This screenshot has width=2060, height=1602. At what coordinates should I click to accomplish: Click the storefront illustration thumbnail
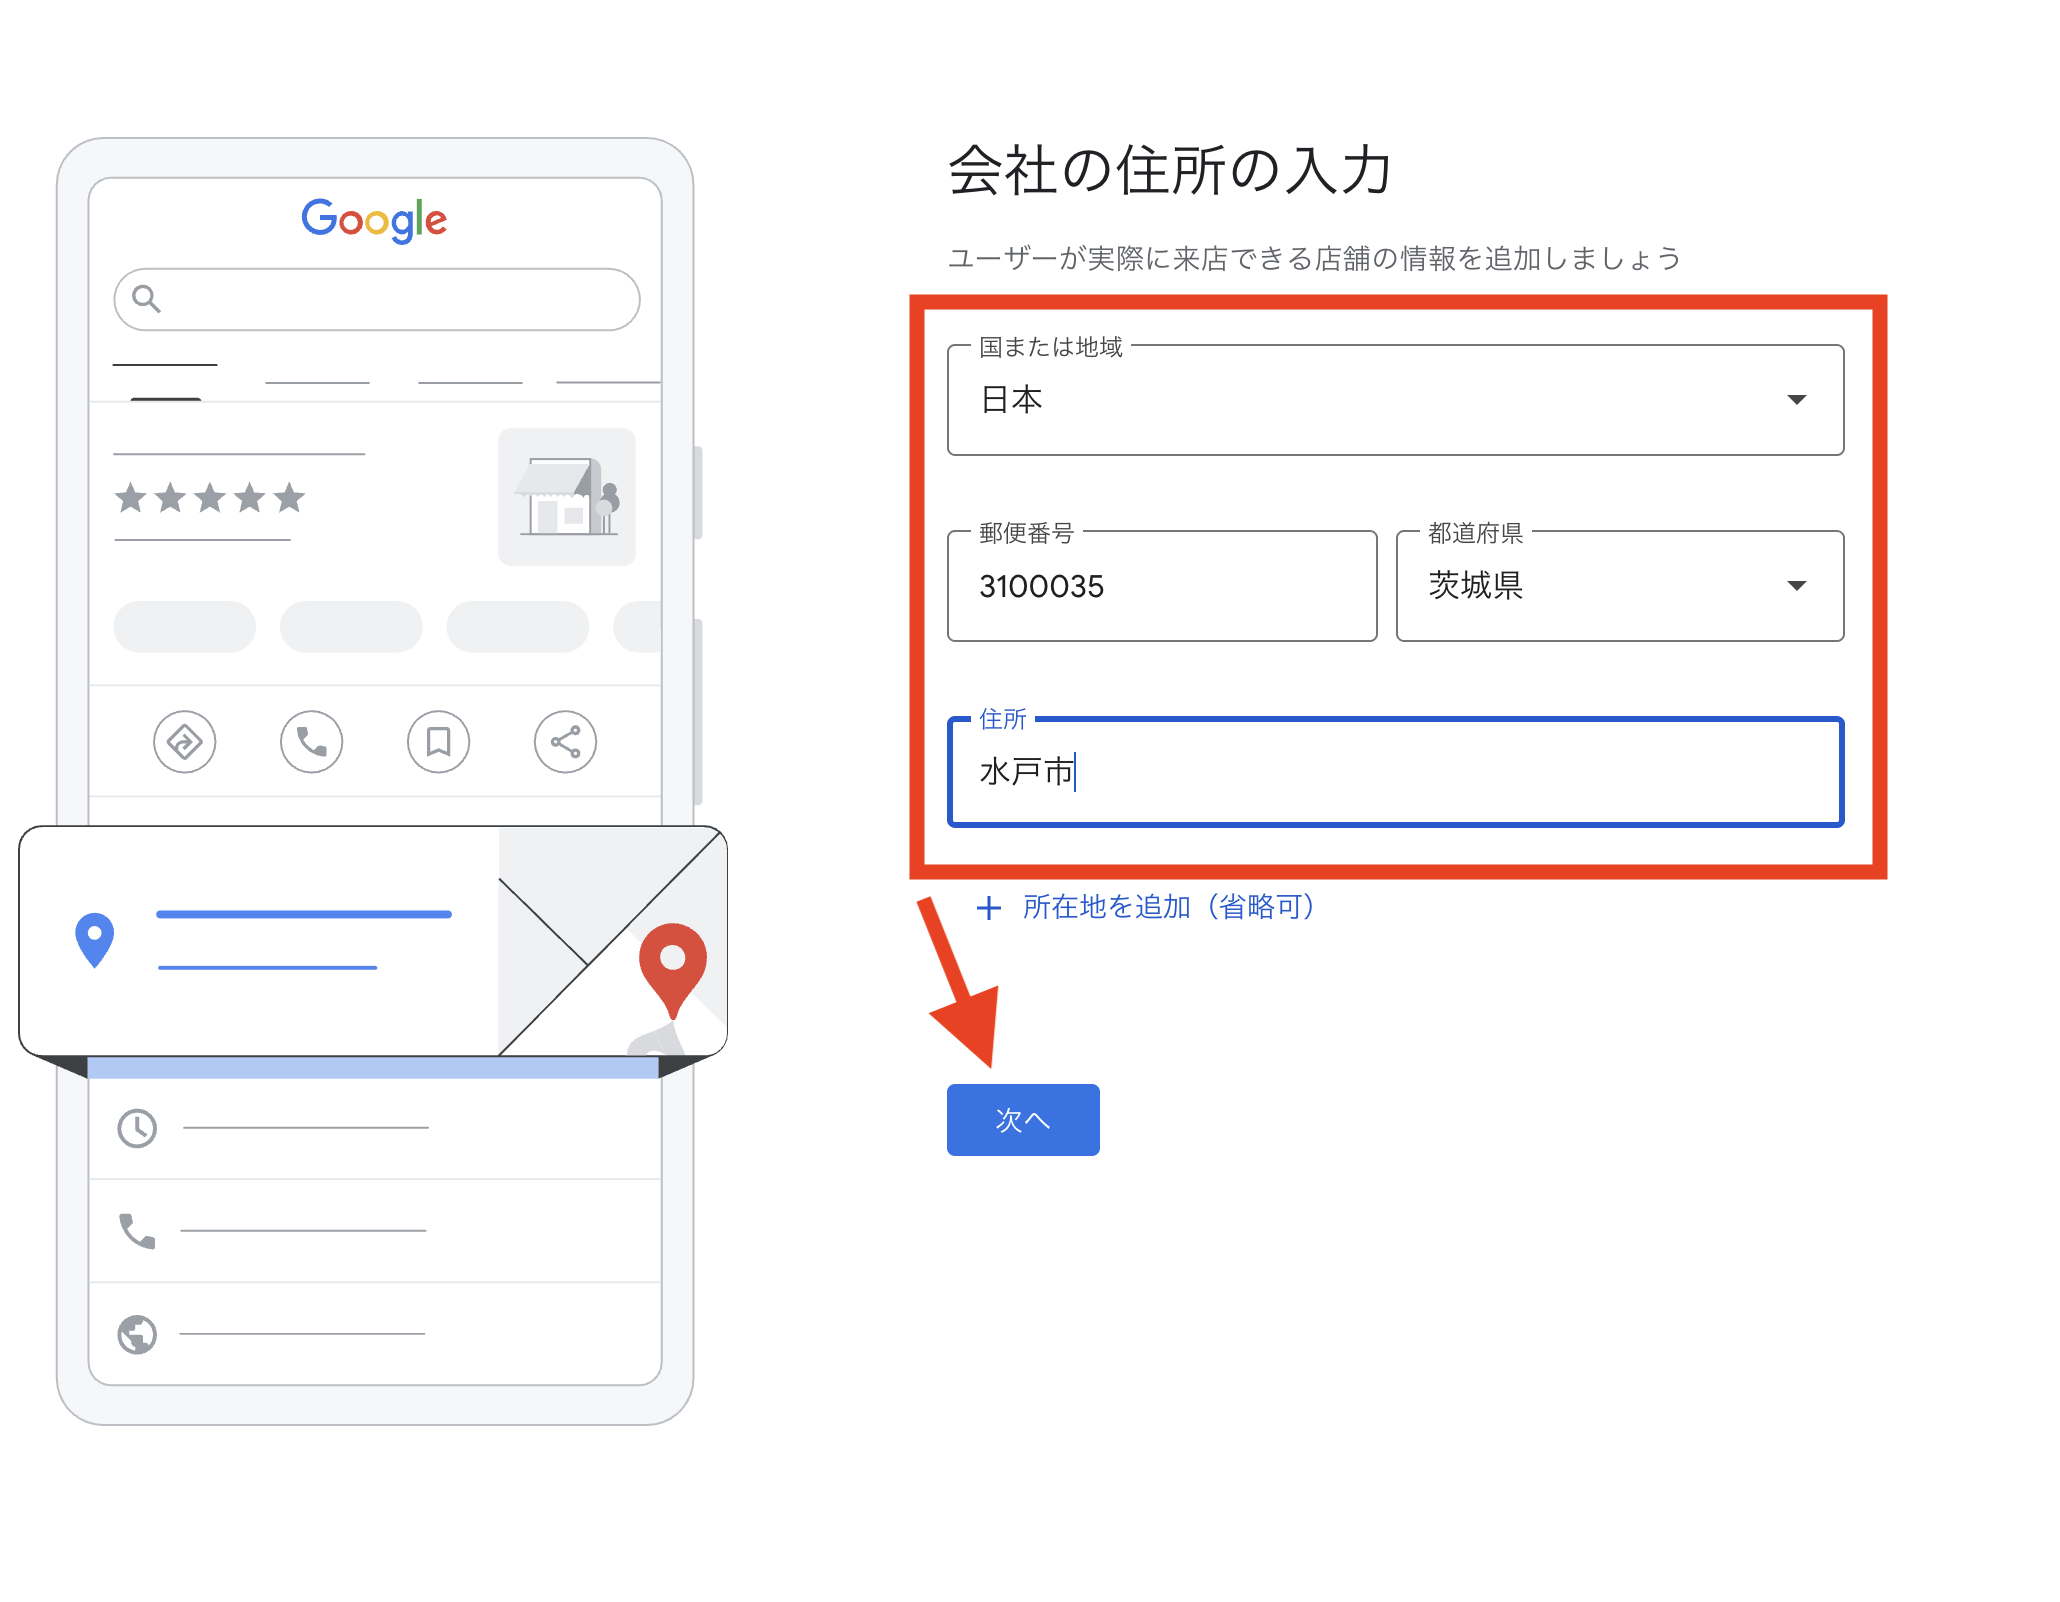pos(567,497)
